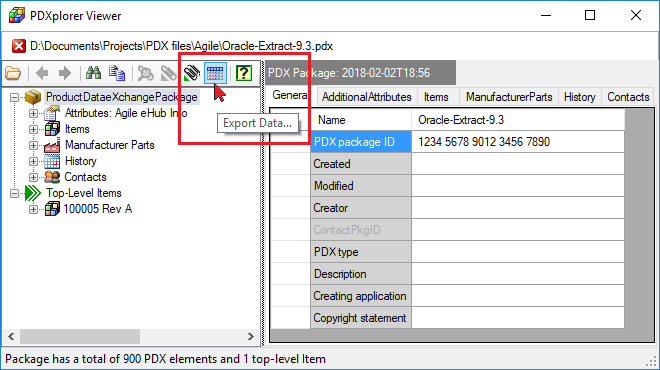Click the History calendar icon in tree
Screen dimensions: 660x370
52,161
